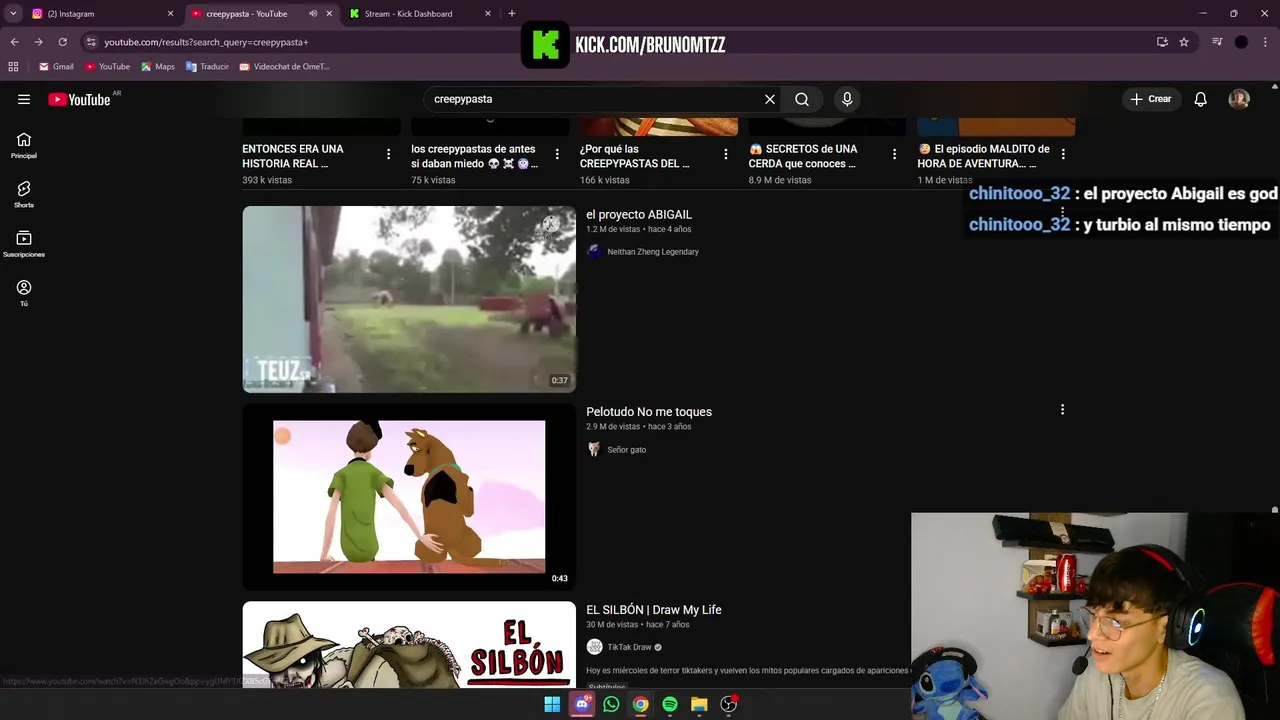
Task: Open the Tú section in the sidebar
Action: coord(24,293)
